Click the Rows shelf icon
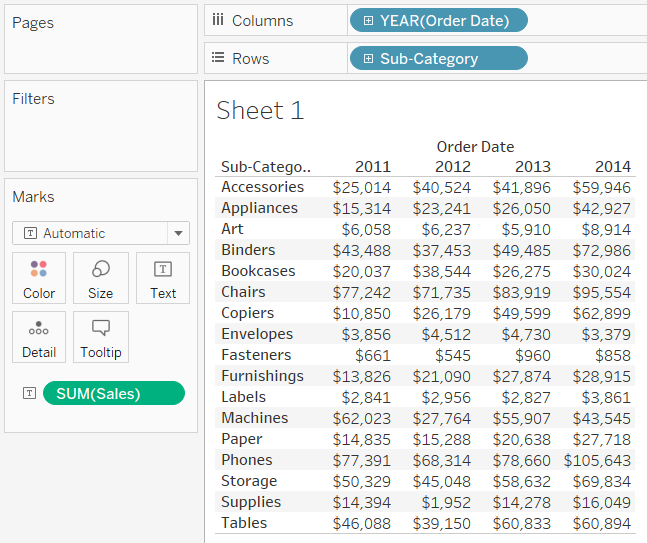 click(218, 59)
